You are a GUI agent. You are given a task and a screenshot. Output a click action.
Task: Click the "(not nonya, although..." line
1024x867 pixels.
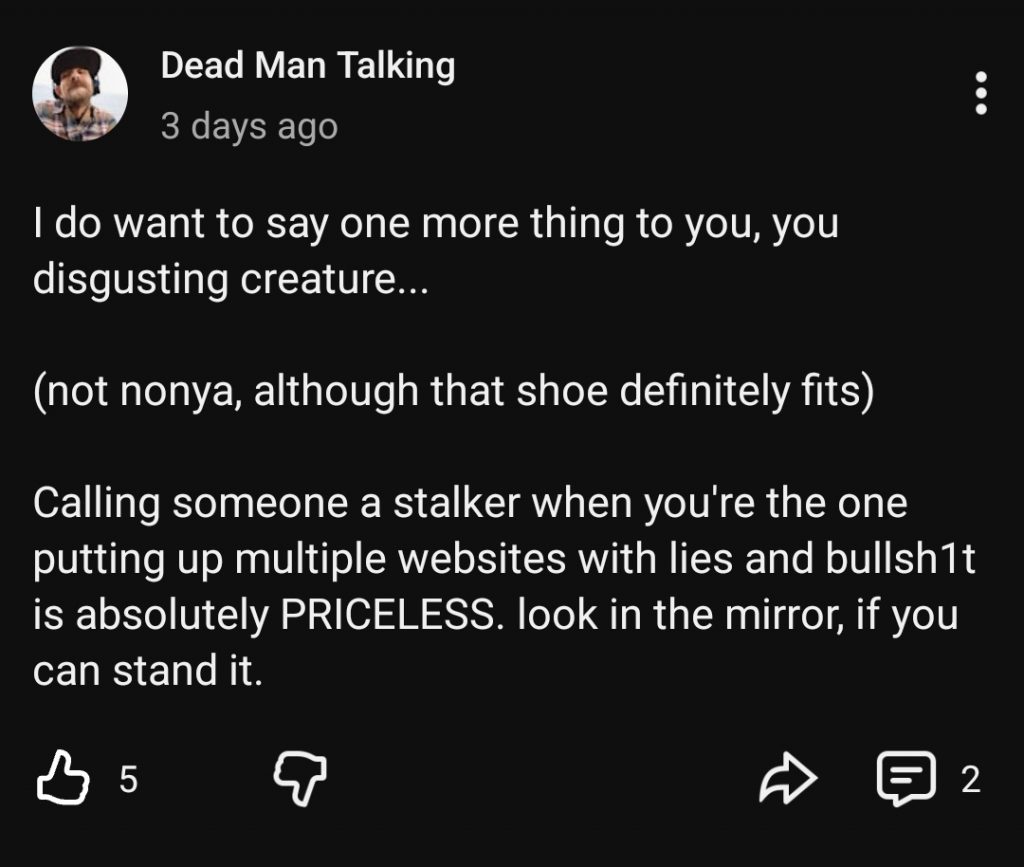453,391
